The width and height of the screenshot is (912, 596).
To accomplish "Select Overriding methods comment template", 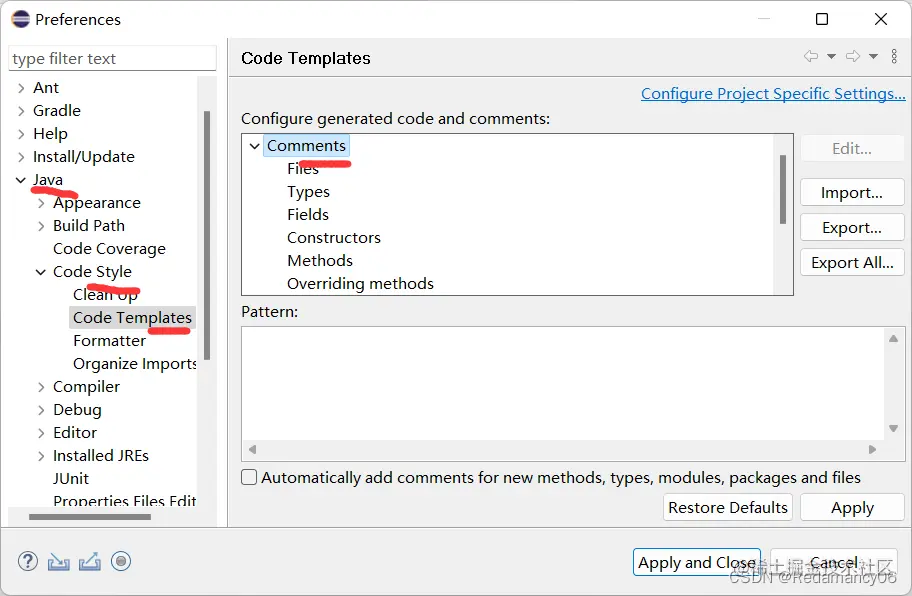I will coord(360,284).
